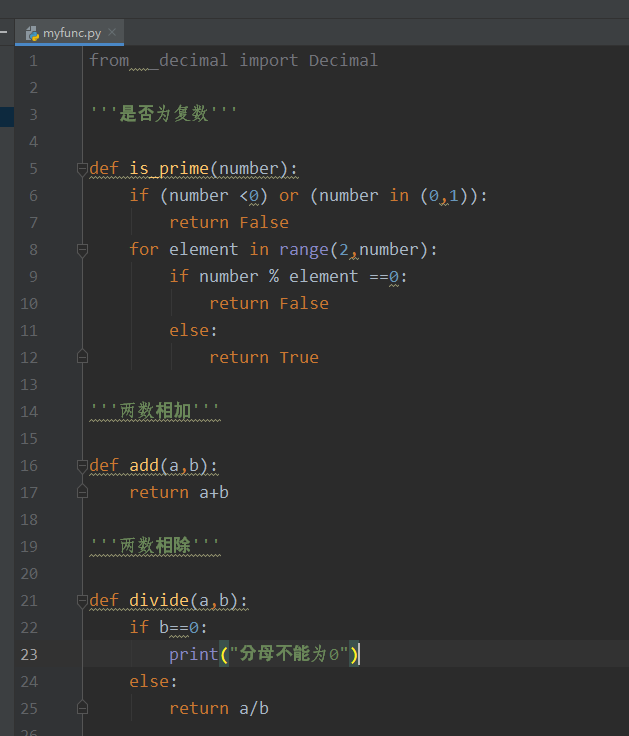Click the '两数相加' docstring
Screen dimensions: 629x736
(x=155, y=411)
